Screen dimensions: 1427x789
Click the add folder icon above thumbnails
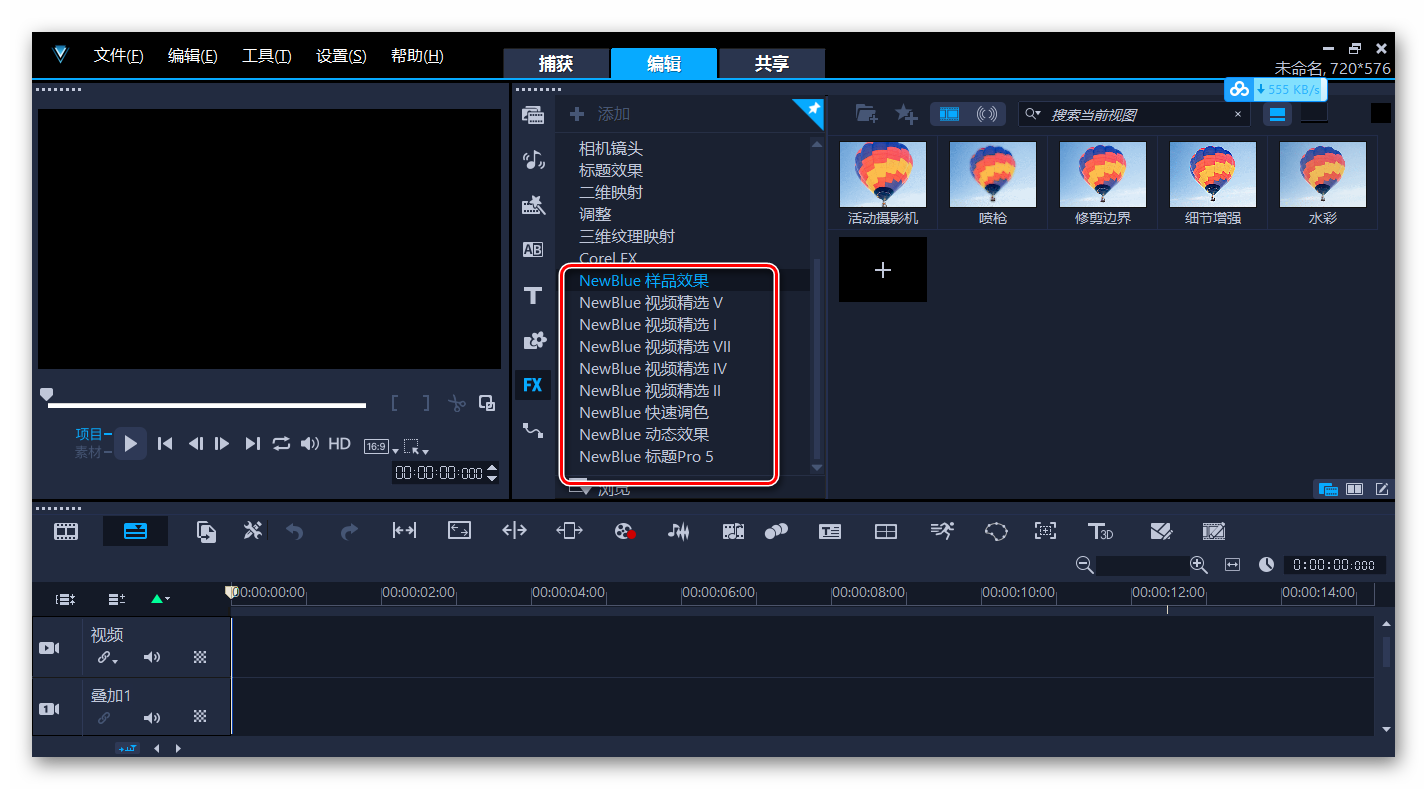(x=866, y=114)
